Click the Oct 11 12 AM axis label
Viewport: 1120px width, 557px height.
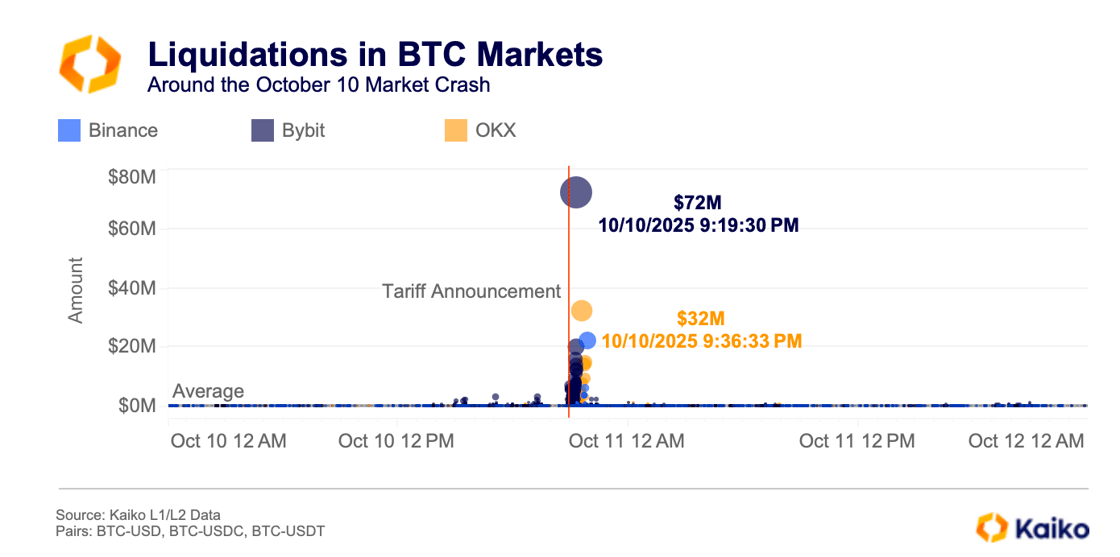click(628, 441)
